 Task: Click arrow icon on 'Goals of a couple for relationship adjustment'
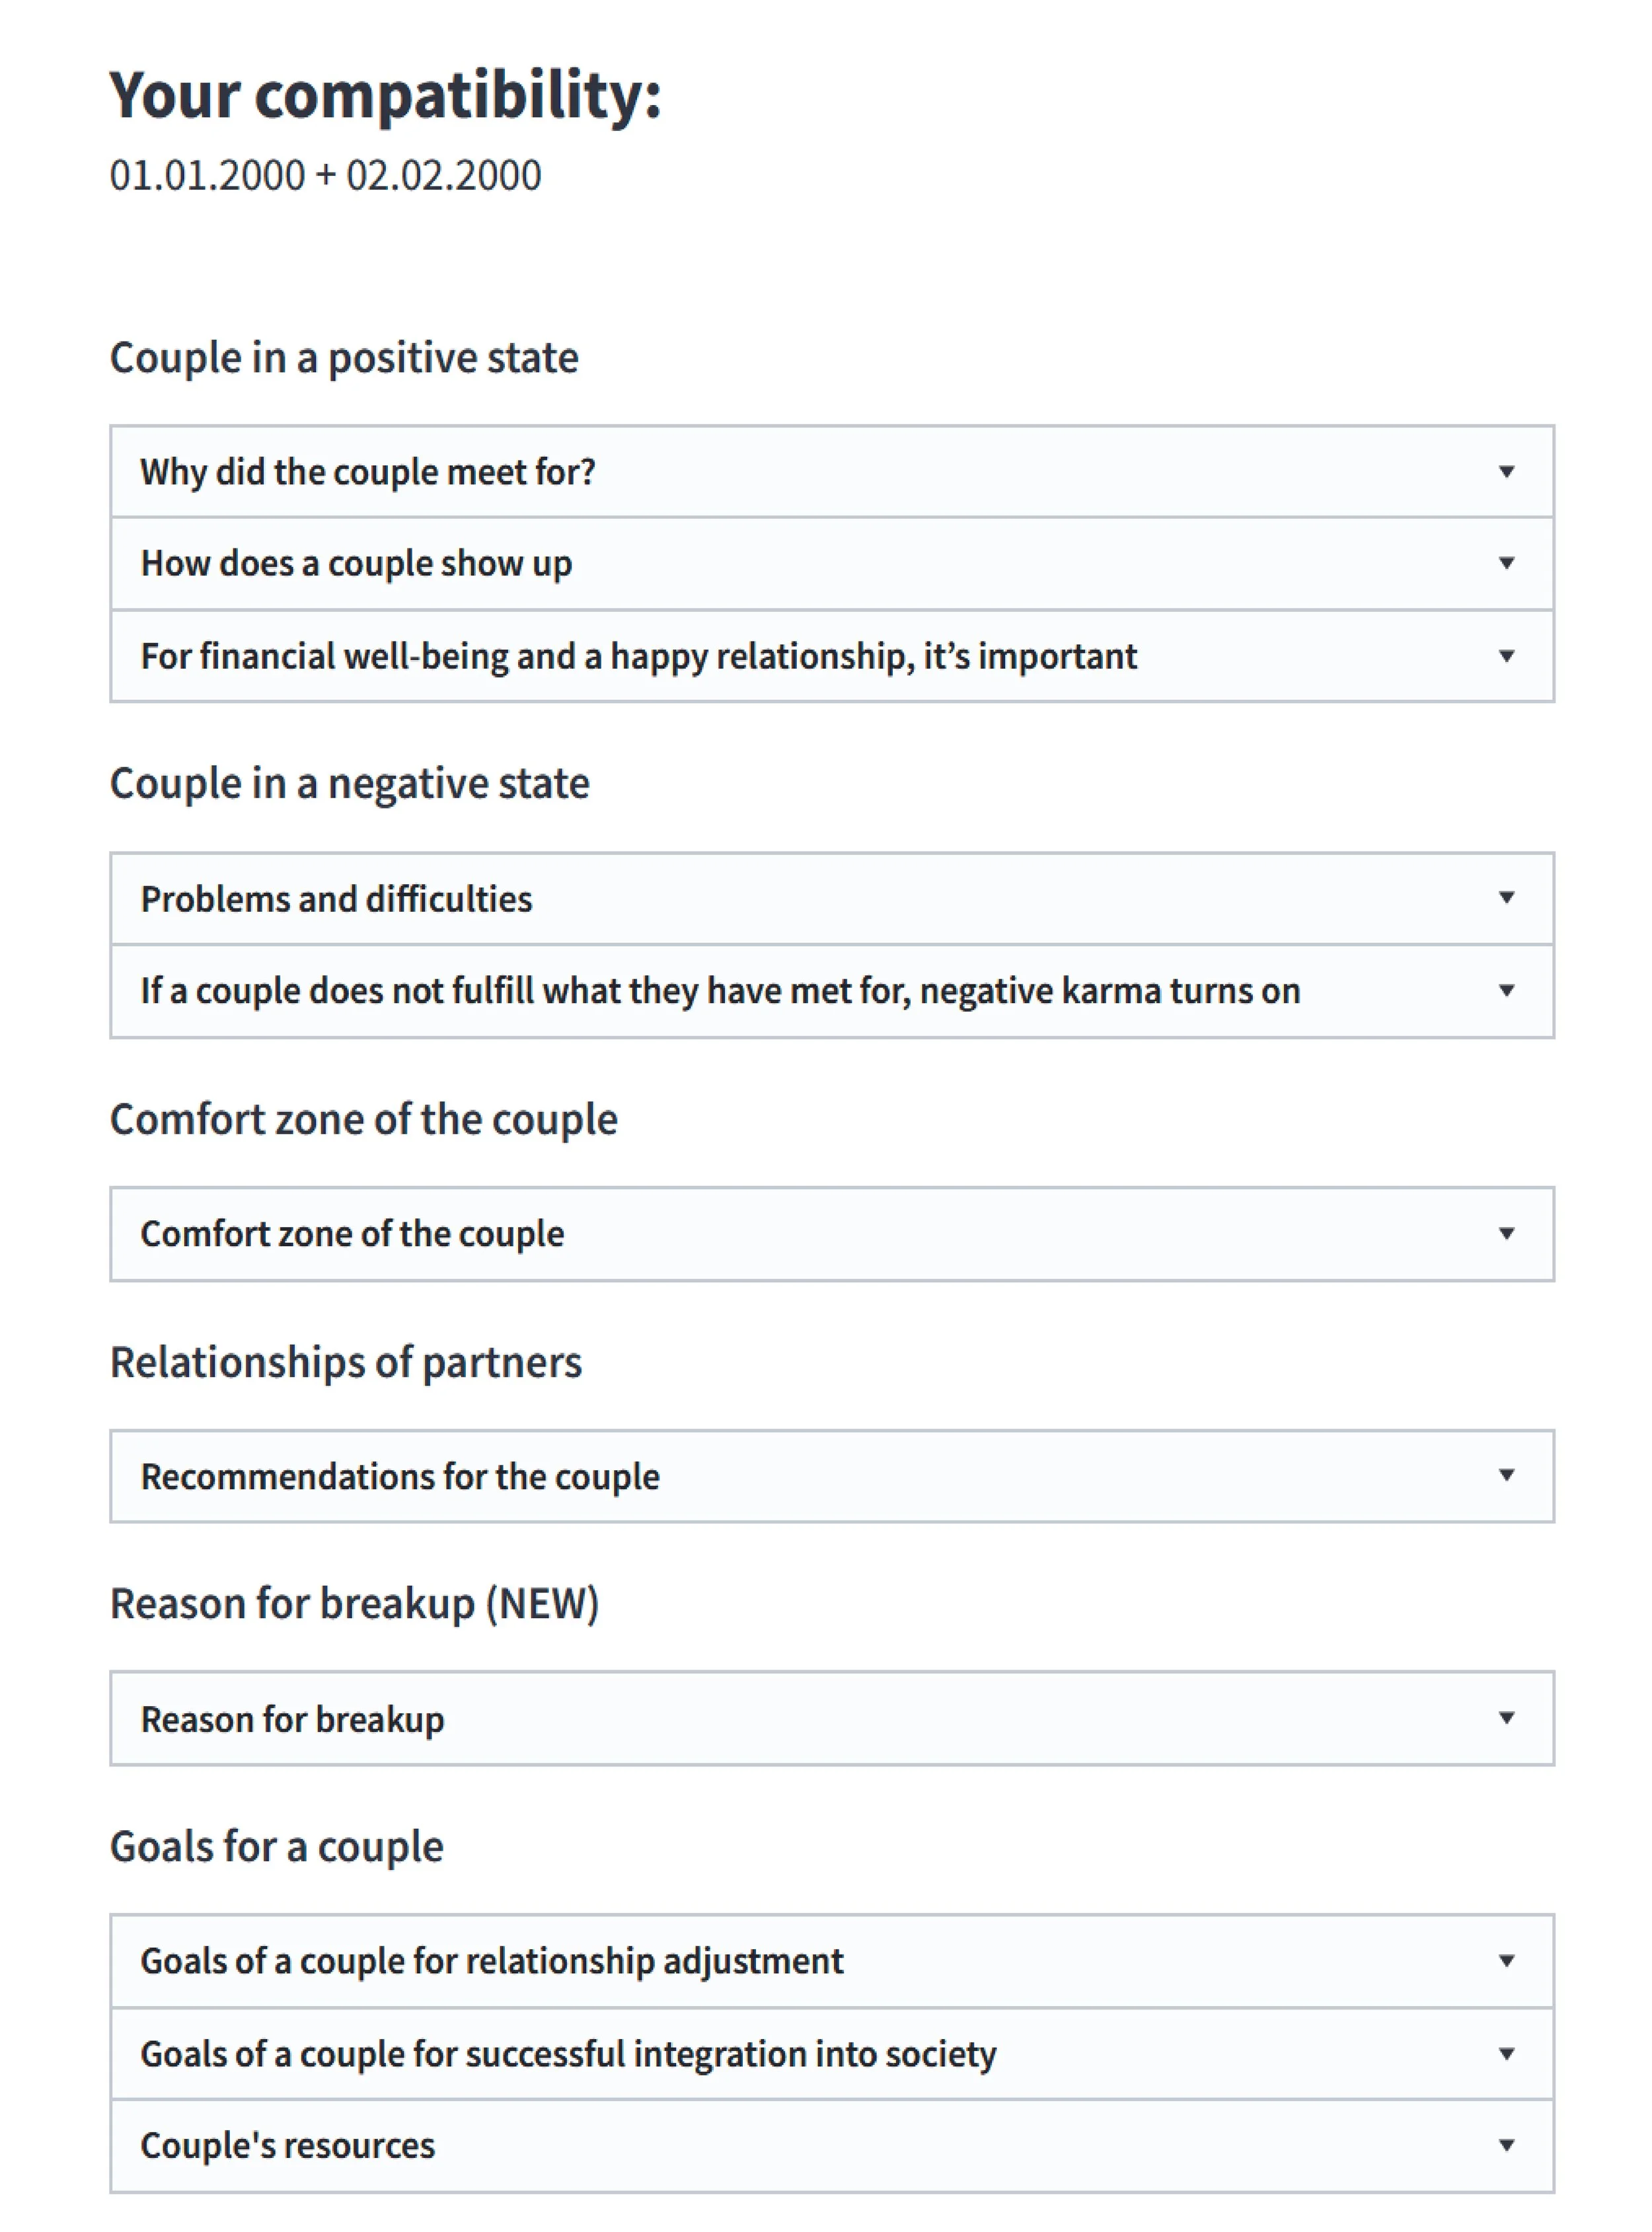pos(1506,1960)
